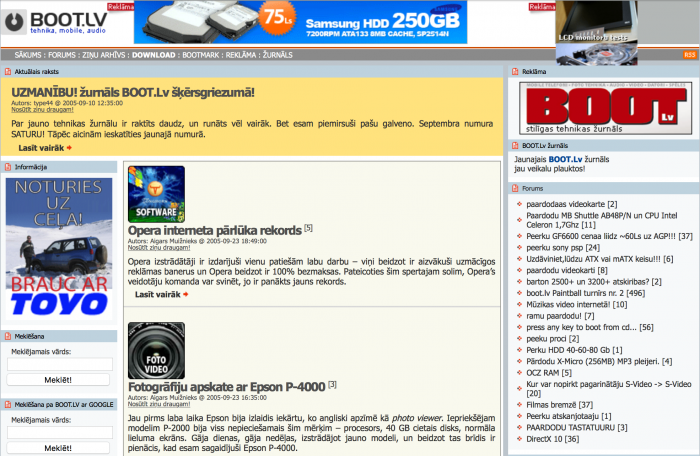Click Meklēt! button in Google search panel
This screenshot has width=700, height=456.
58,448
